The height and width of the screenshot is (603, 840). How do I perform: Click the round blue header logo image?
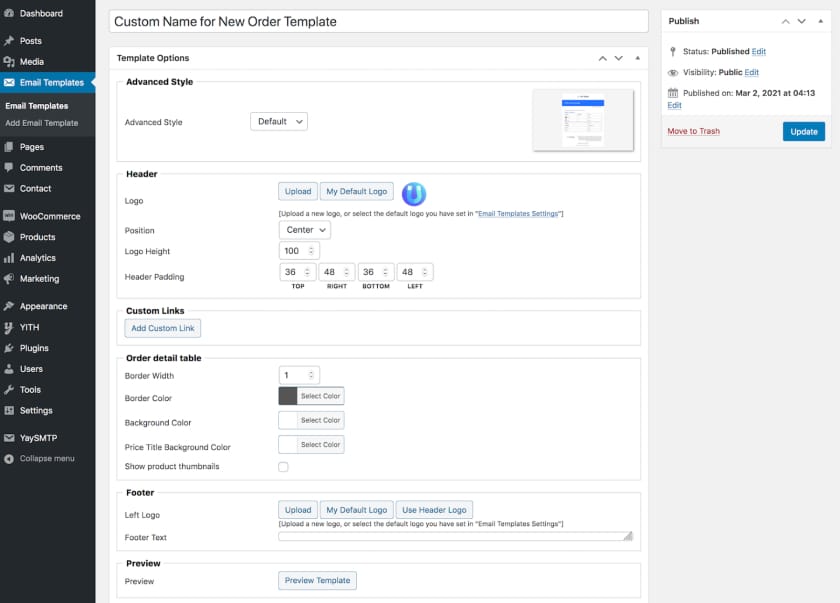[414, 194]
